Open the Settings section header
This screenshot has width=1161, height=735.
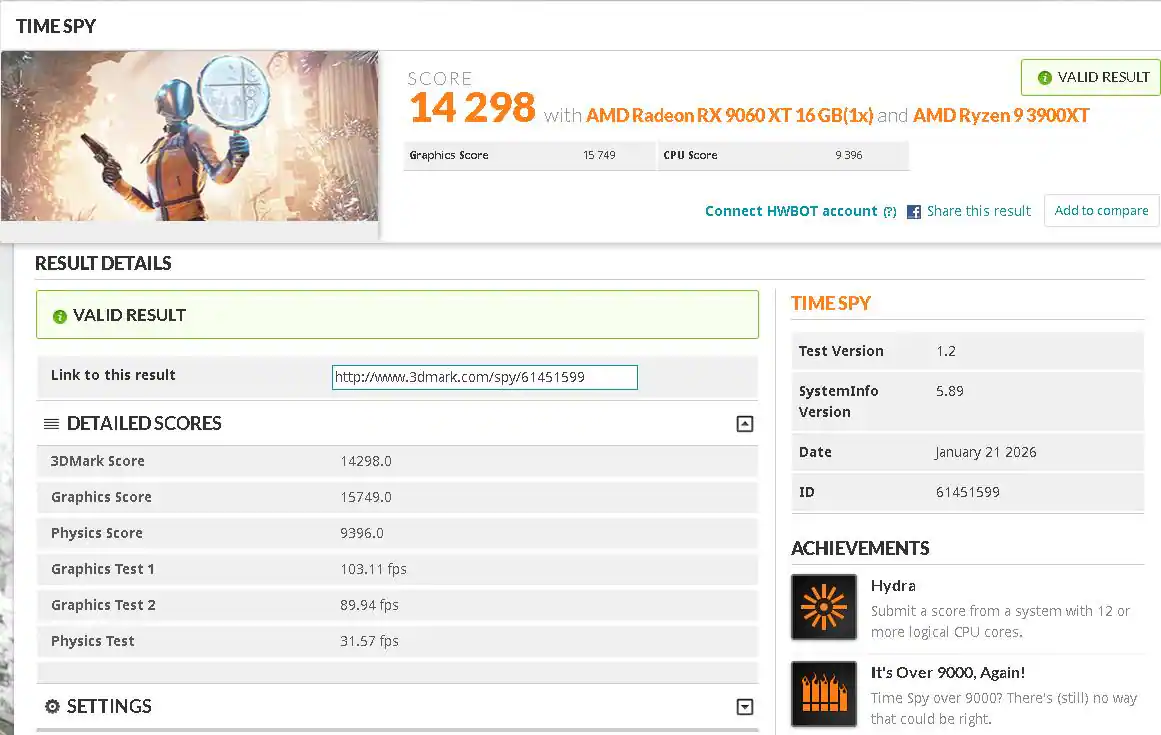[110, 707]
